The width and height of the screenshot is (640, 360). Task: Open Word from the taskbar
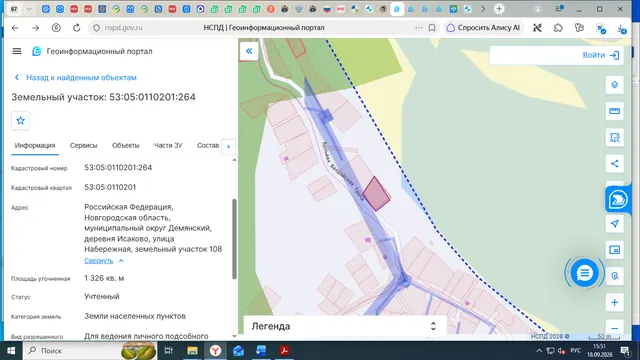[261, 351]
